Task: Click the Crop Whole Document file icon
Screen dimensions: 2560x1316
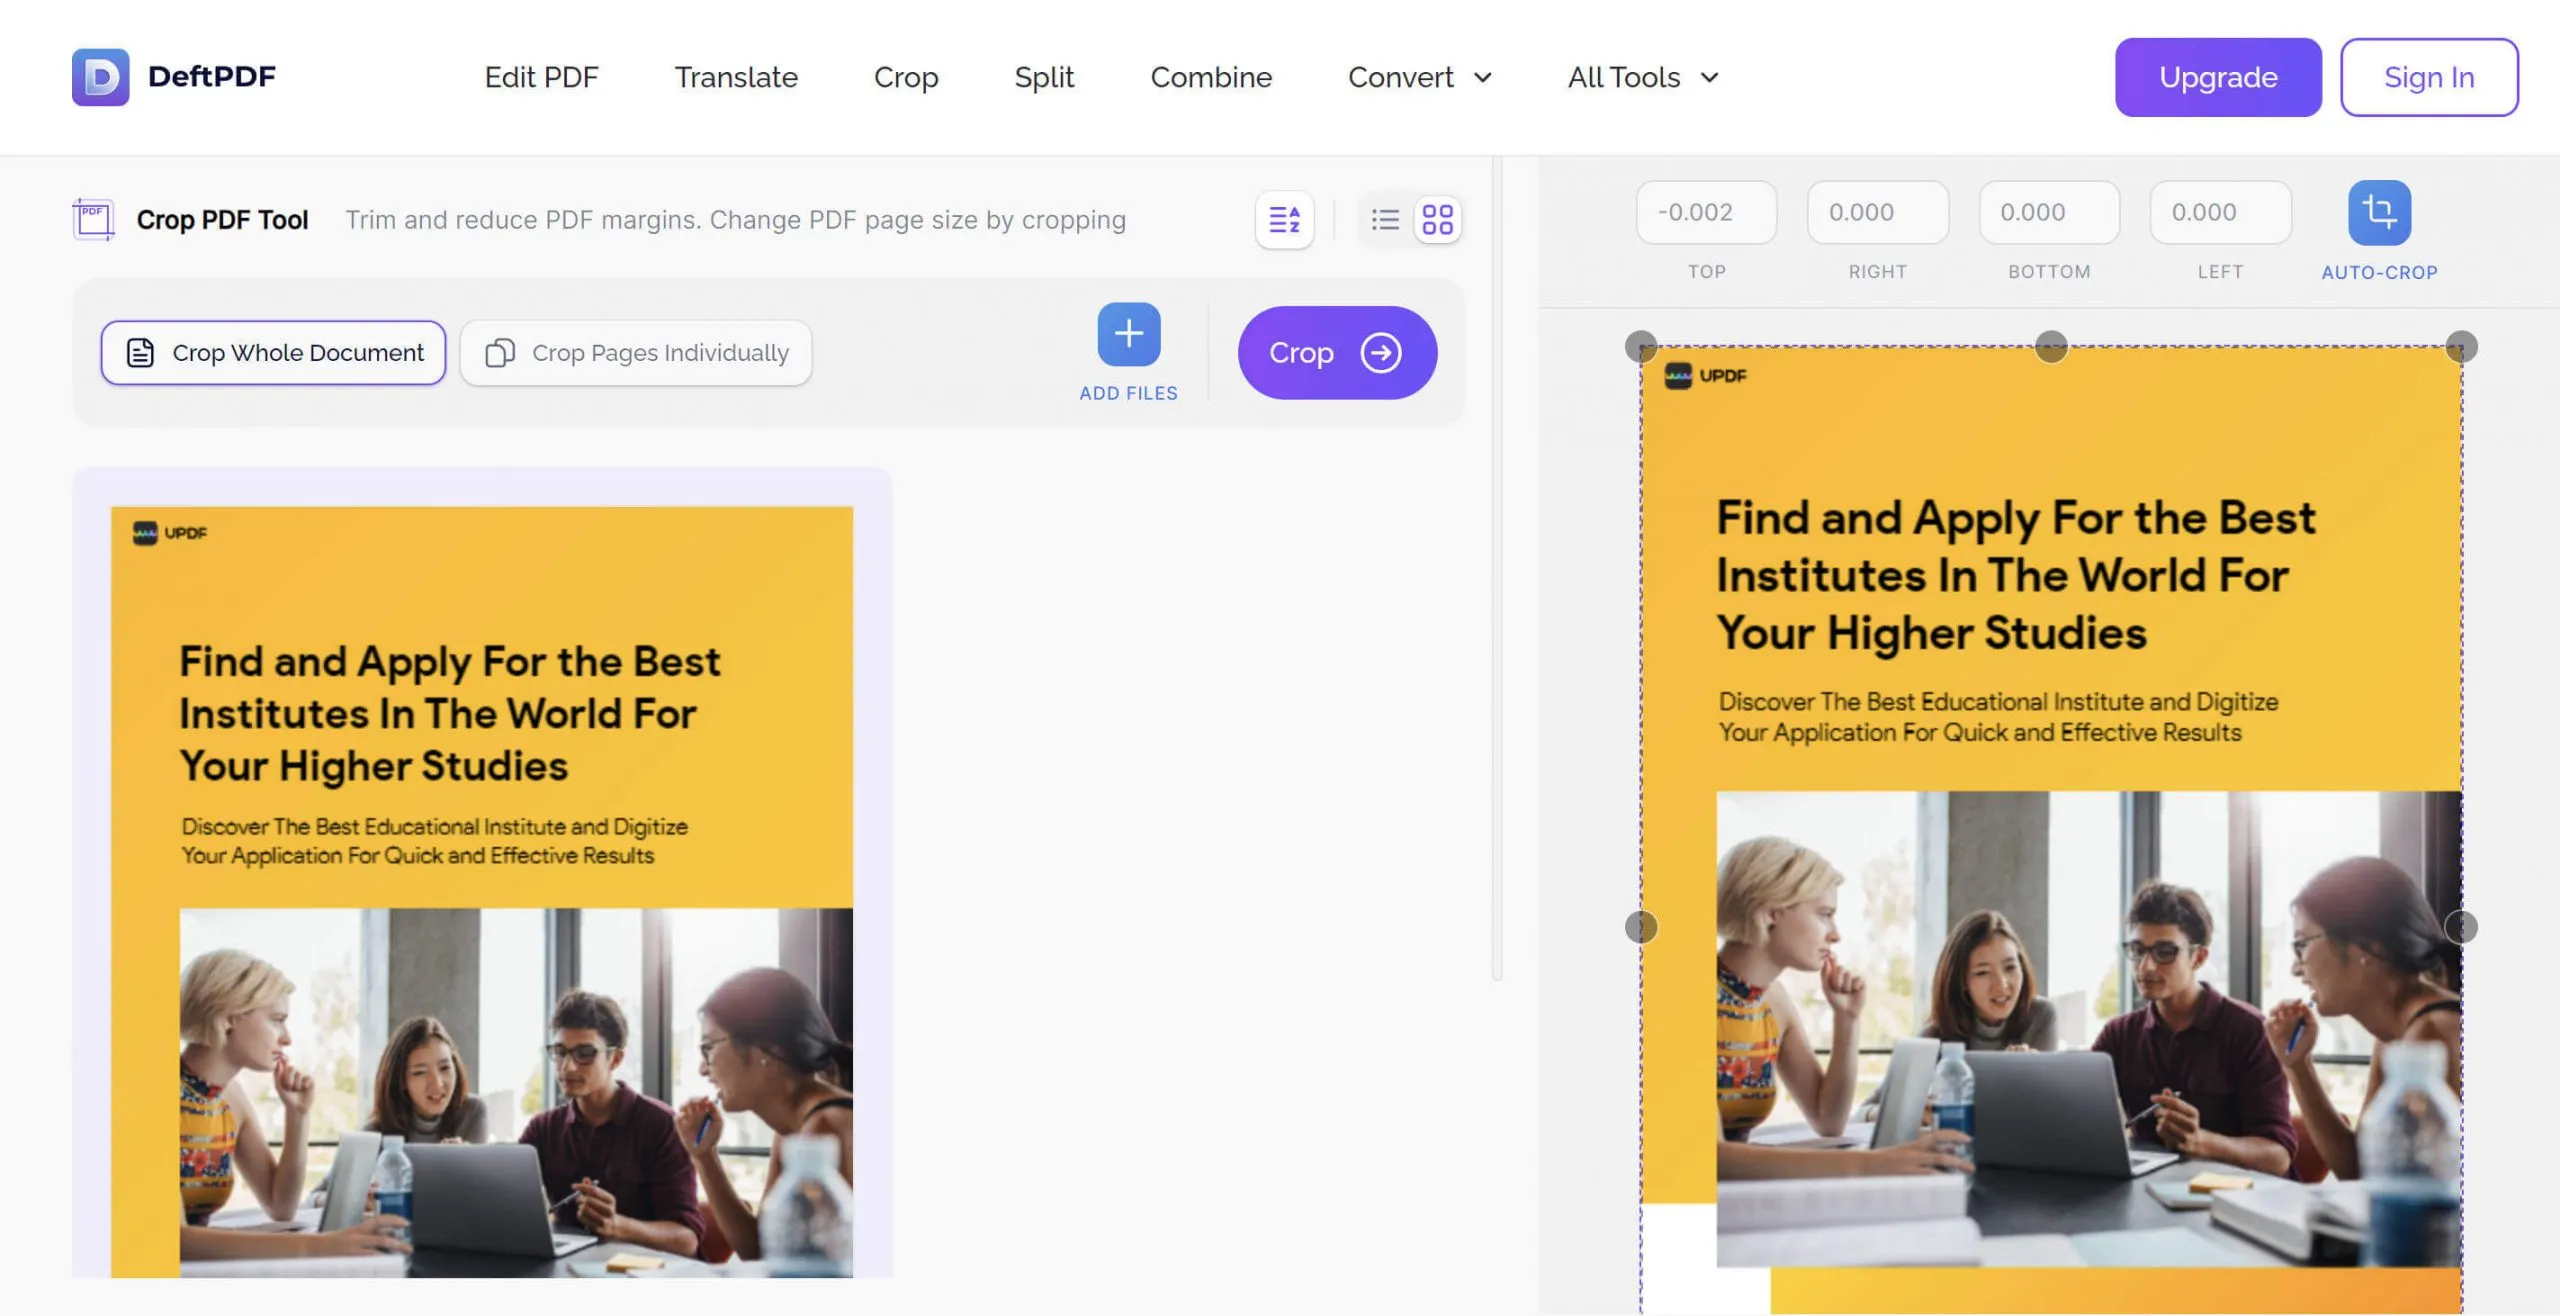Action: point(139,352)
